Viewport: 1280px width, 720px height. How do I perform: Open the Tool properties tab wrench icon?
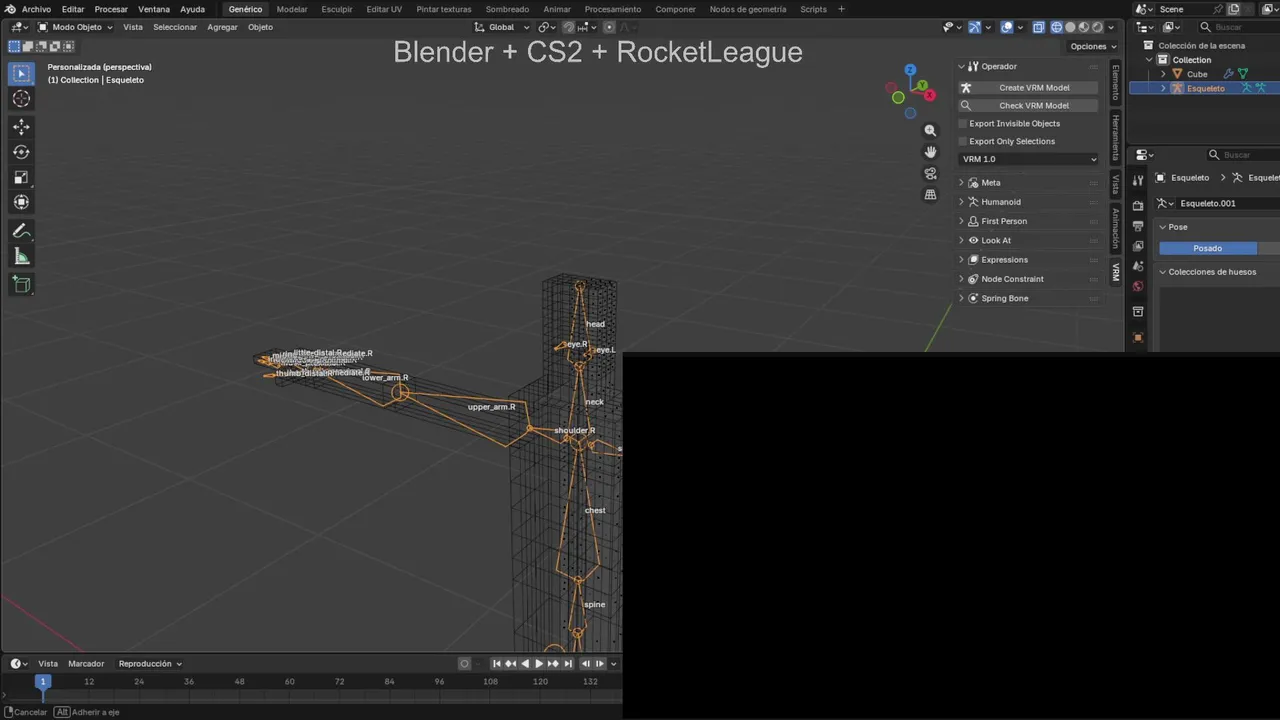tap(1138, 180)
